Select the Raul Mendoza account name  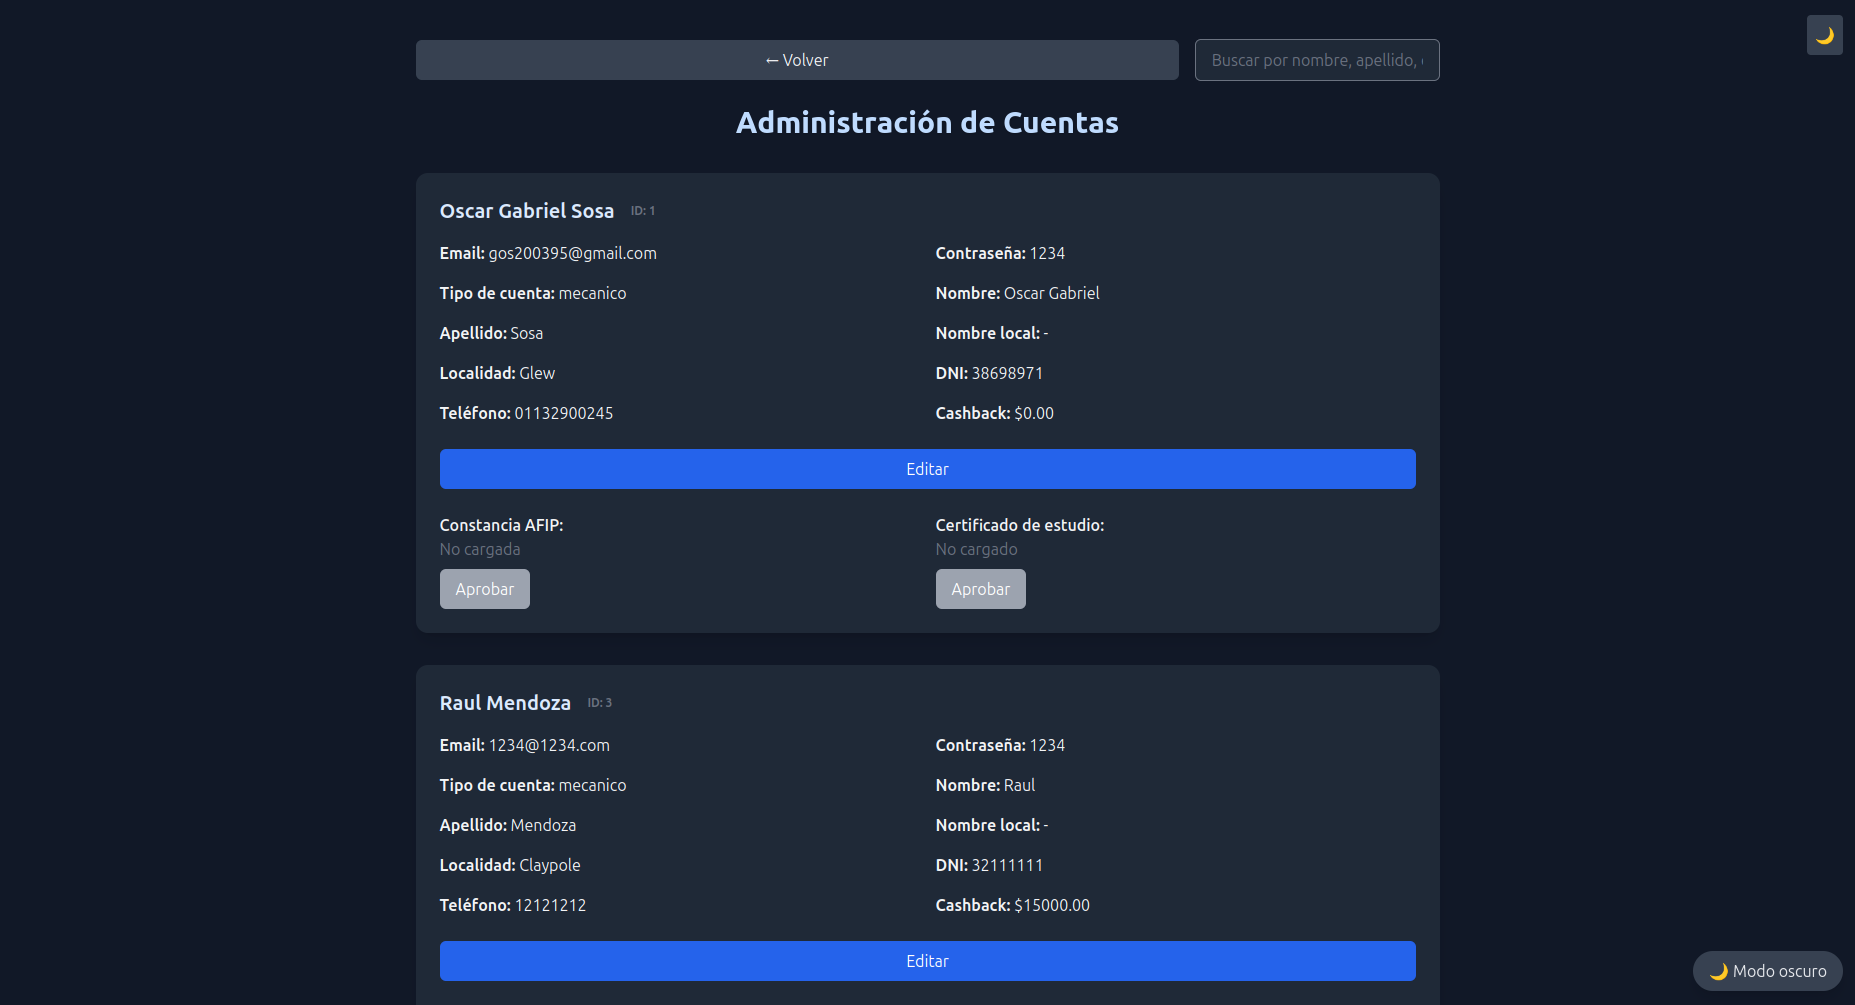tap(505, 703)
